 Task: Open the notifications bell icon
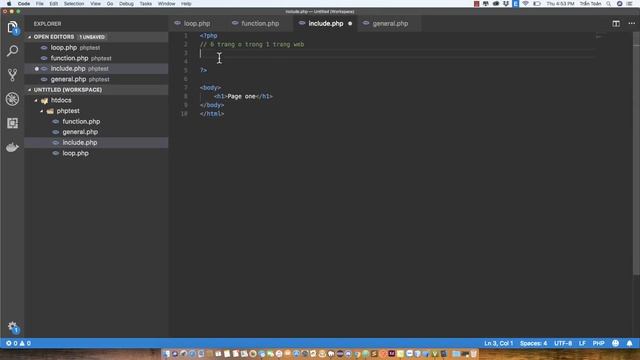tap(629, 343)
